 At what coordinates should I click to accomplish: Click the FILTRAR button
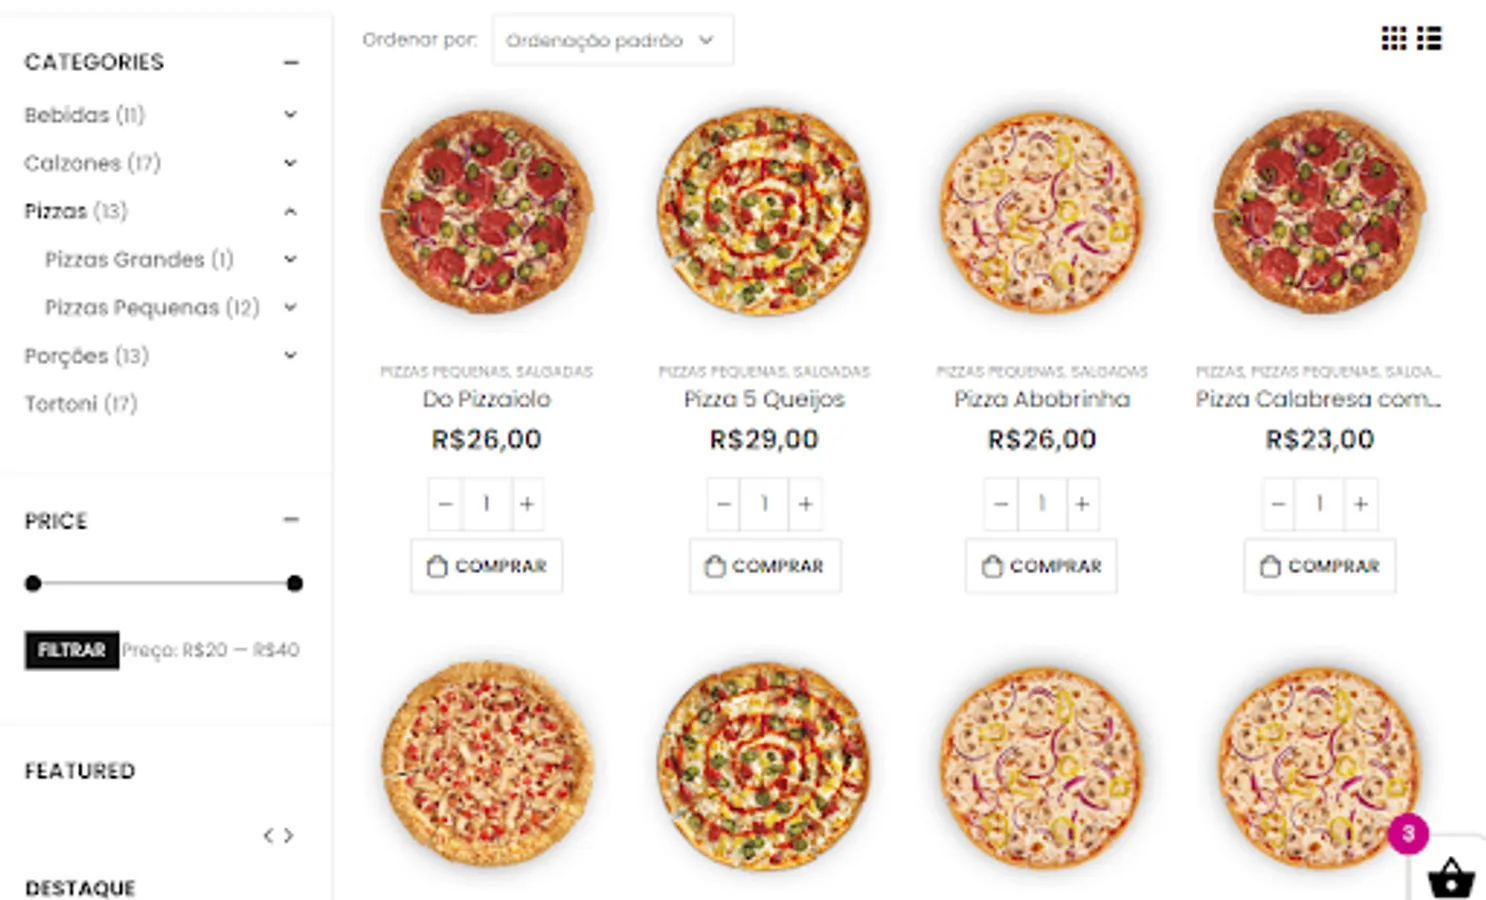pos(72,650)
